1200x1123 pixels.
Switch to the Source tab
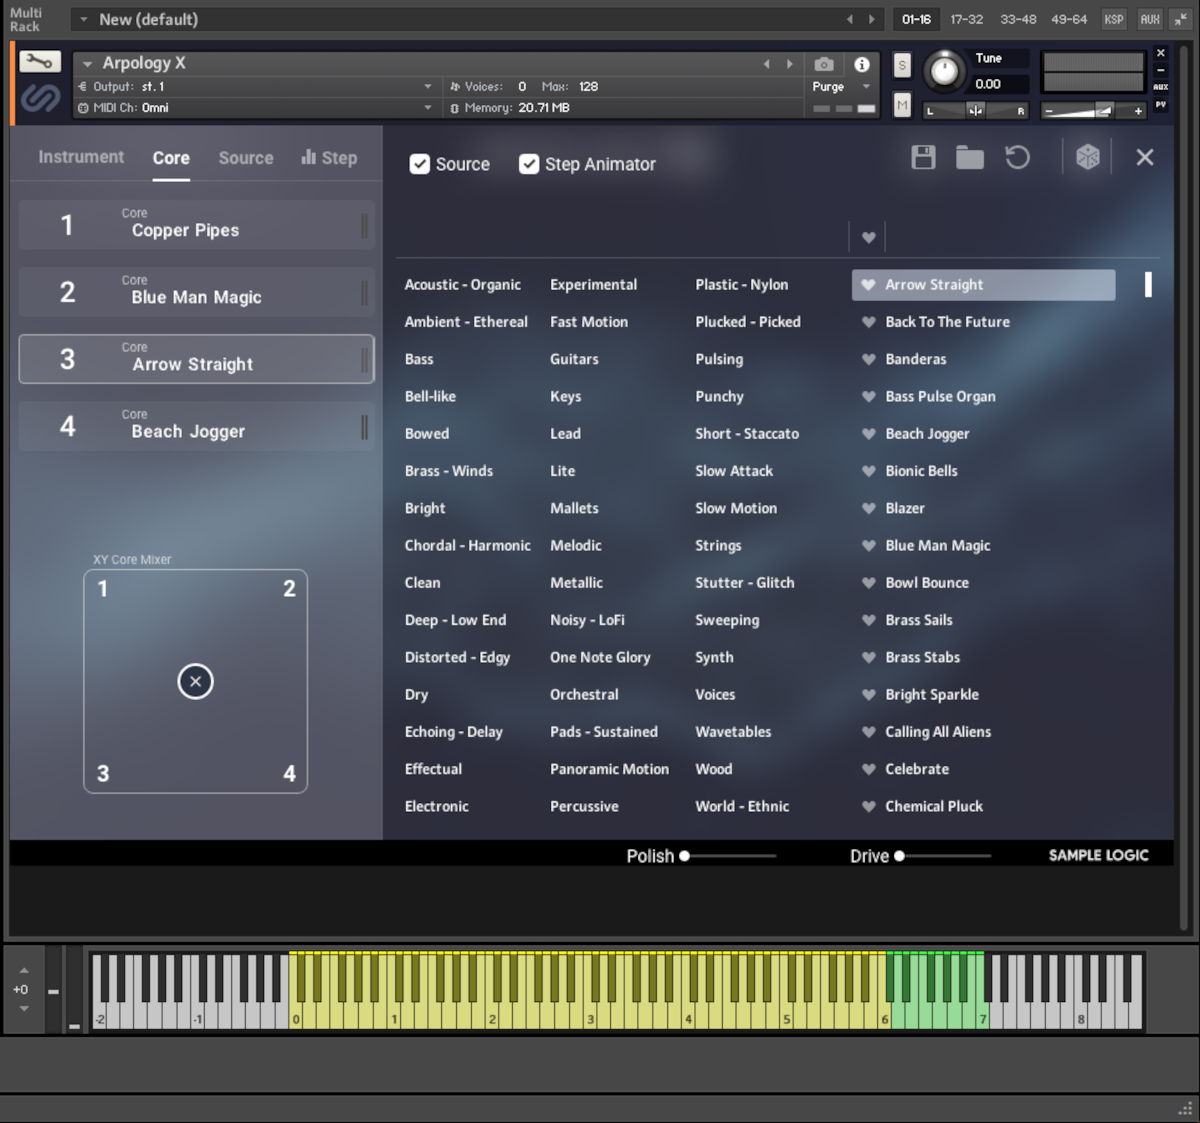tap(246, 158)
